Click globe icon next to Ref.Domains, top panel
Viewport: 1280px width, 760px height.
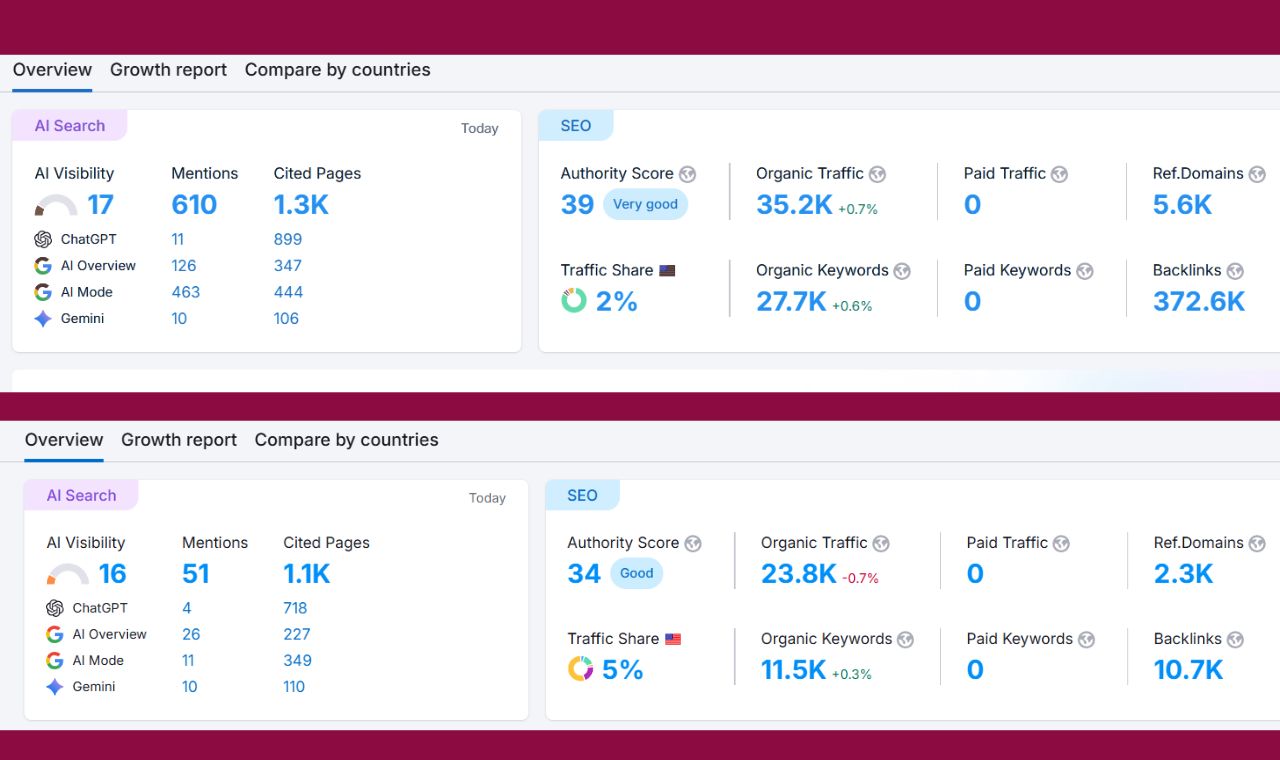click(1257, 174)
